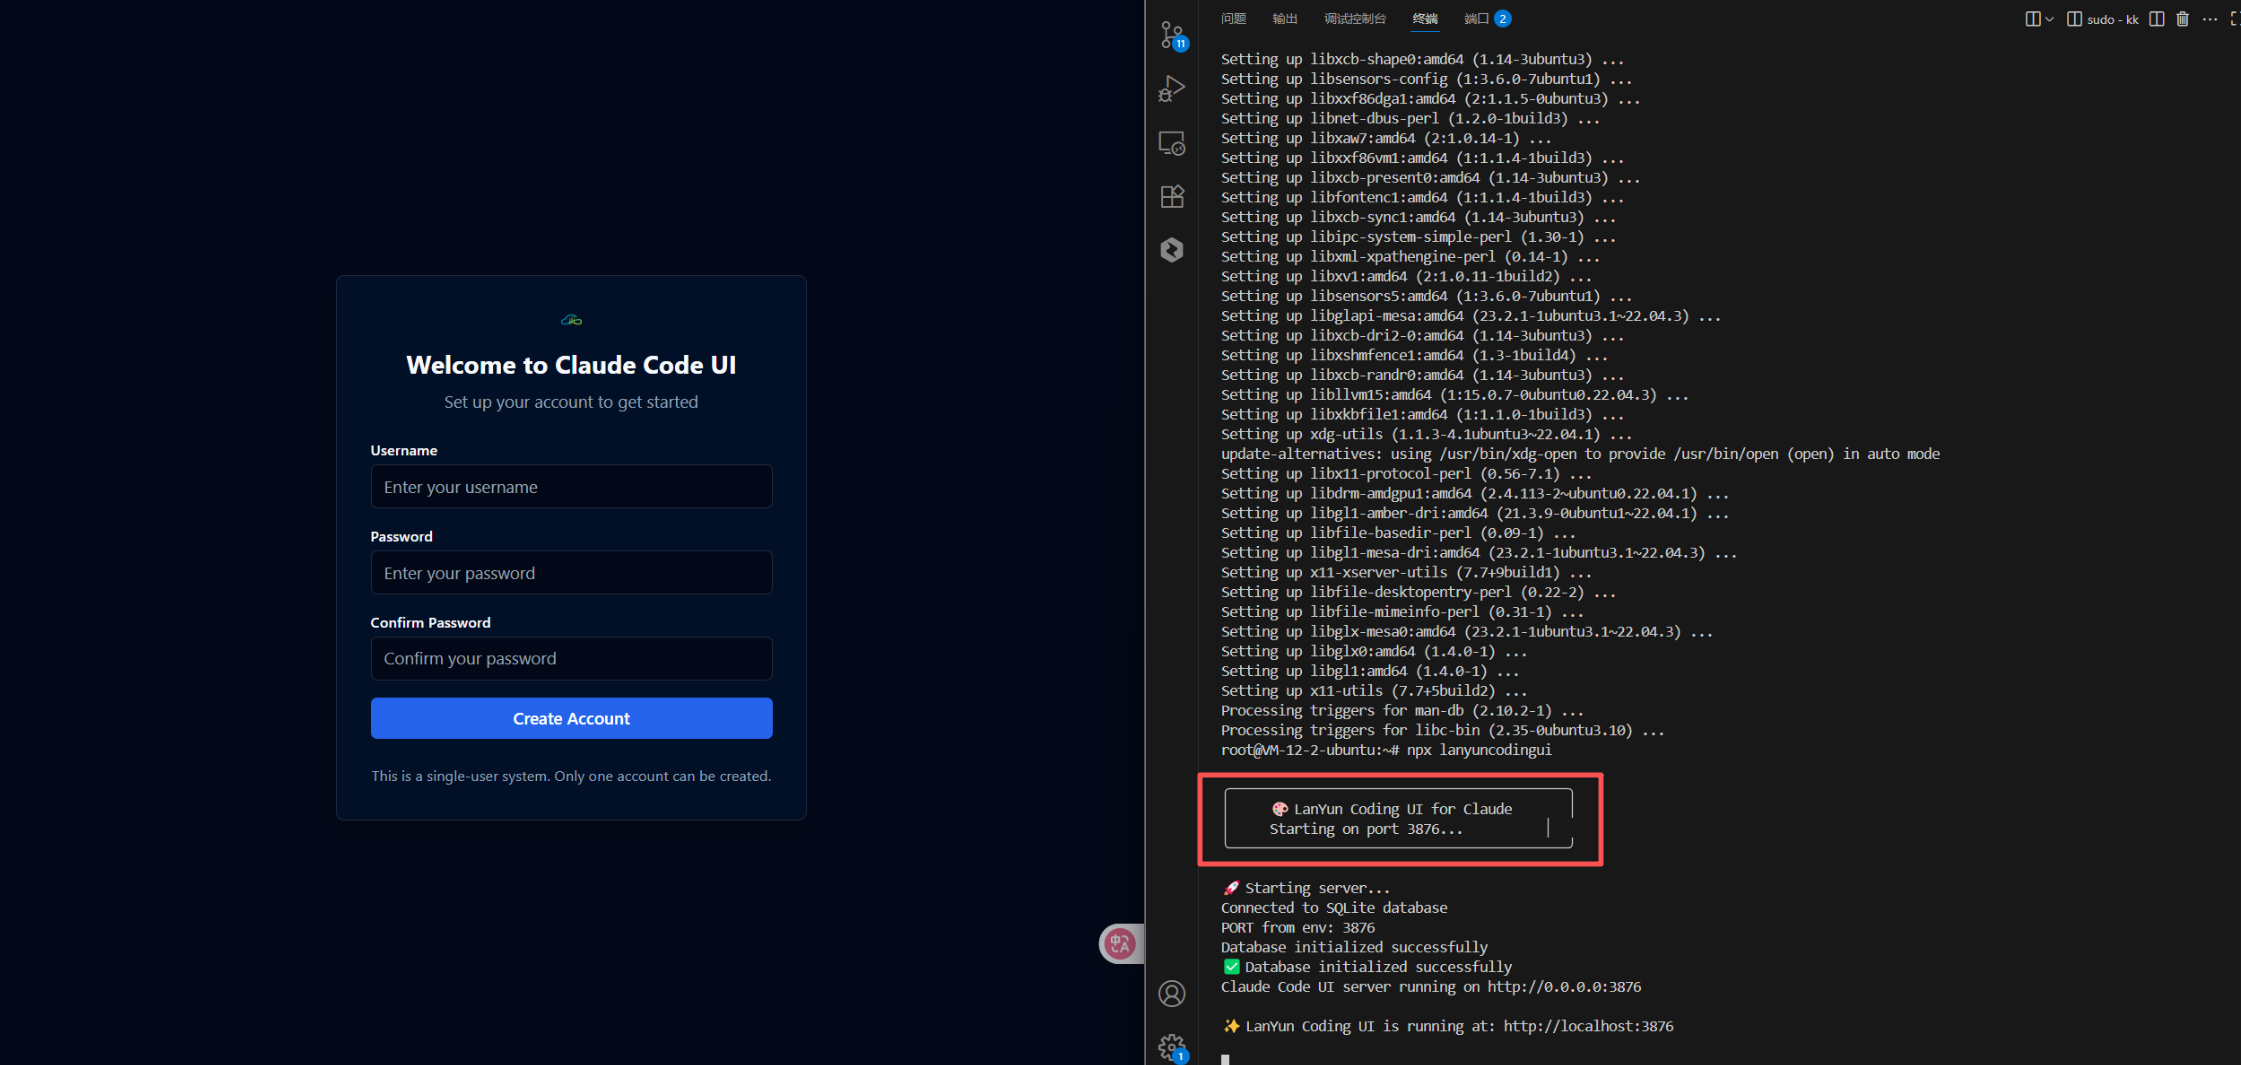Click 'Set up your account to get started' text
This screenshot has height=1065, width=2241.
pyautogui.click(x=571, y=402)
